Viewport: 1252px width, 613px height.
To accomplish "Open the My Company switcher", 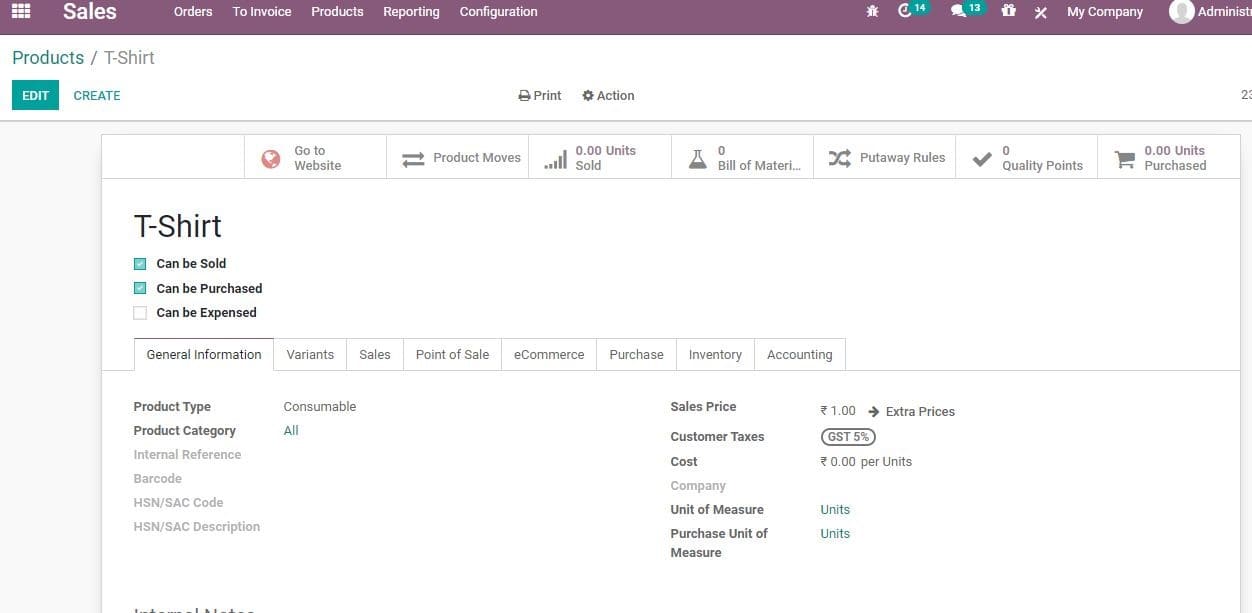I will tap(1104, 11).
